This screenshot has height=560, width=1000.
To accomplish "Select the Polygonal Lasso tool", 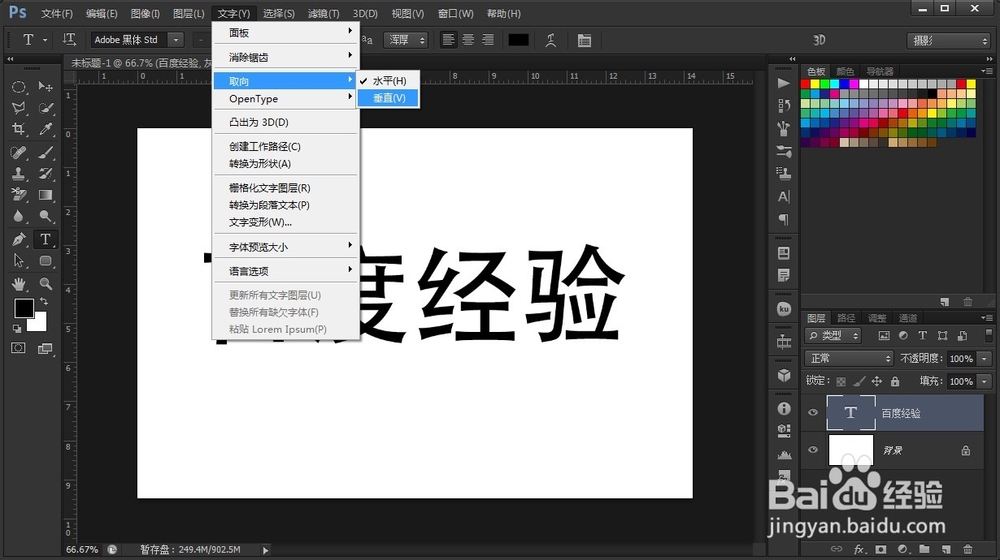I will [x=18, y=108].
